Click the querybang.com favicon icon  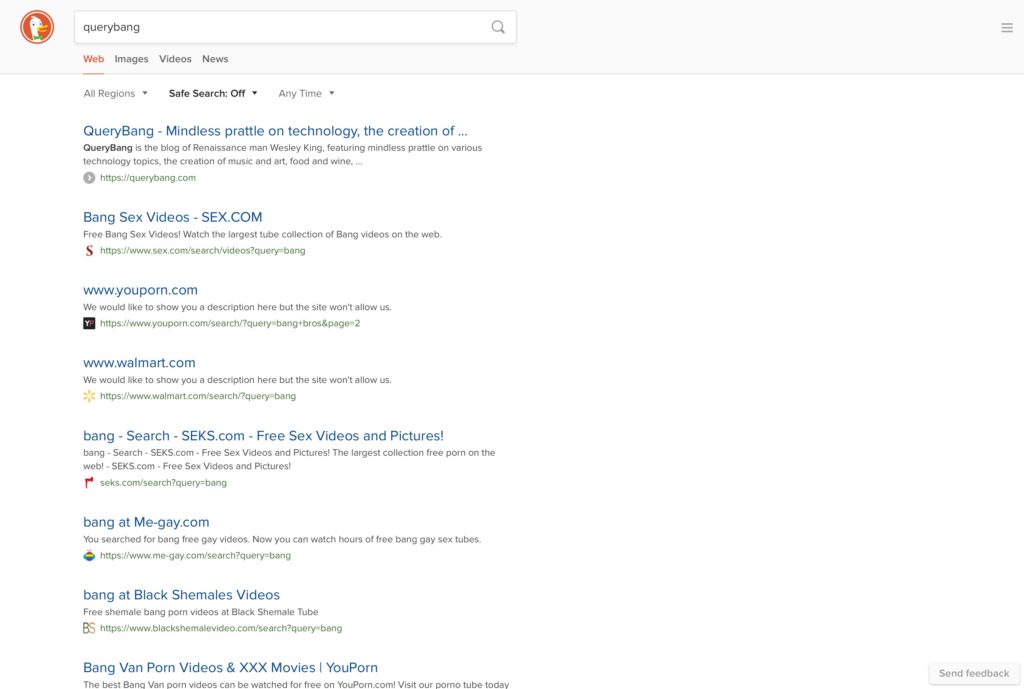89,178
